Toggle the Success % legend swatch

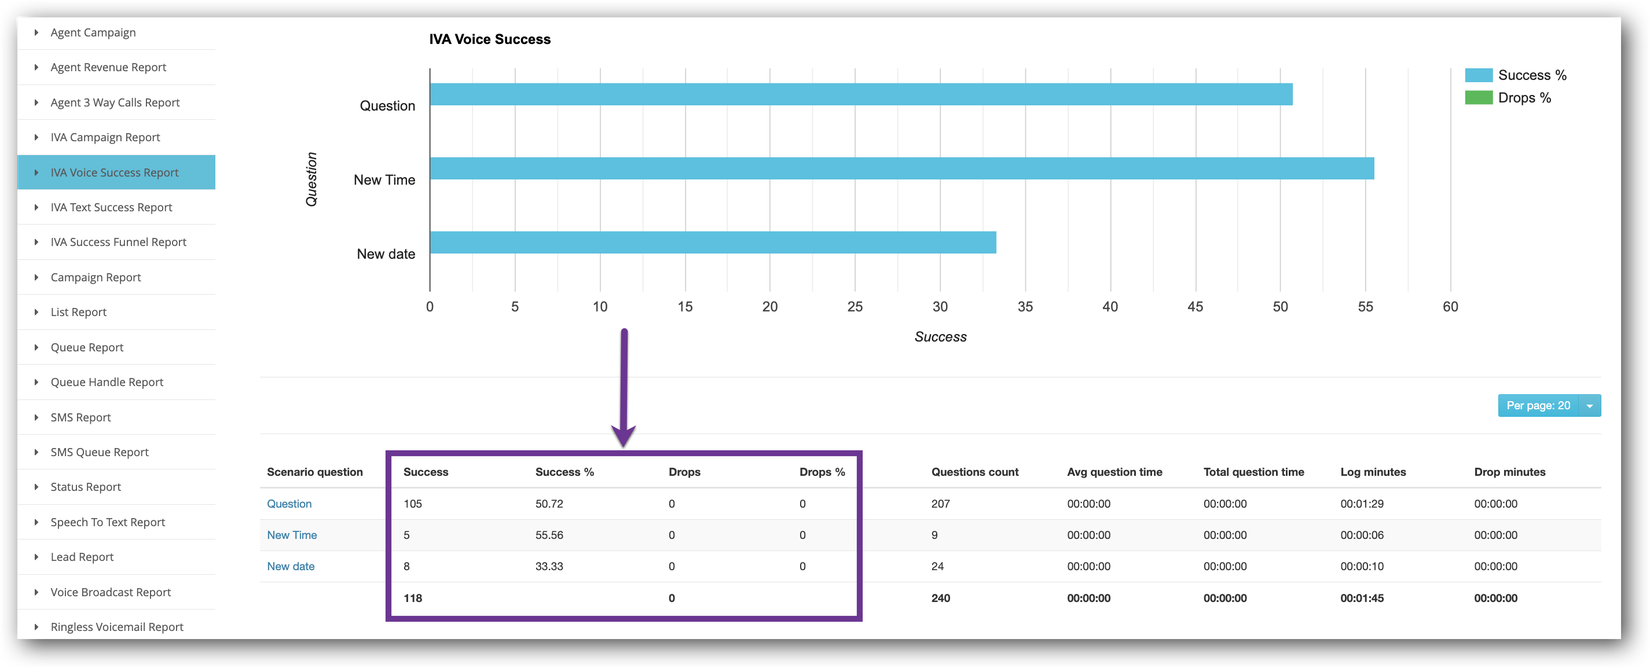[x=1478, y=75]
